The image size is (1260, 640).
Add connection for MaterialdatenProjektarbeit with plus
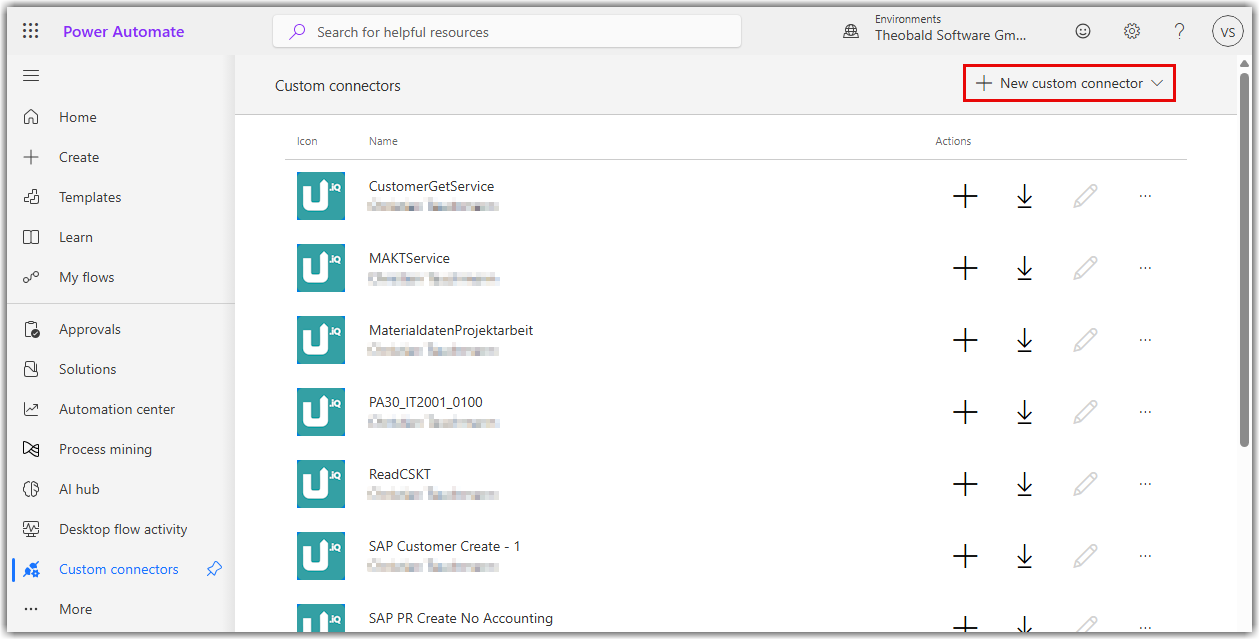pos(965,340)
